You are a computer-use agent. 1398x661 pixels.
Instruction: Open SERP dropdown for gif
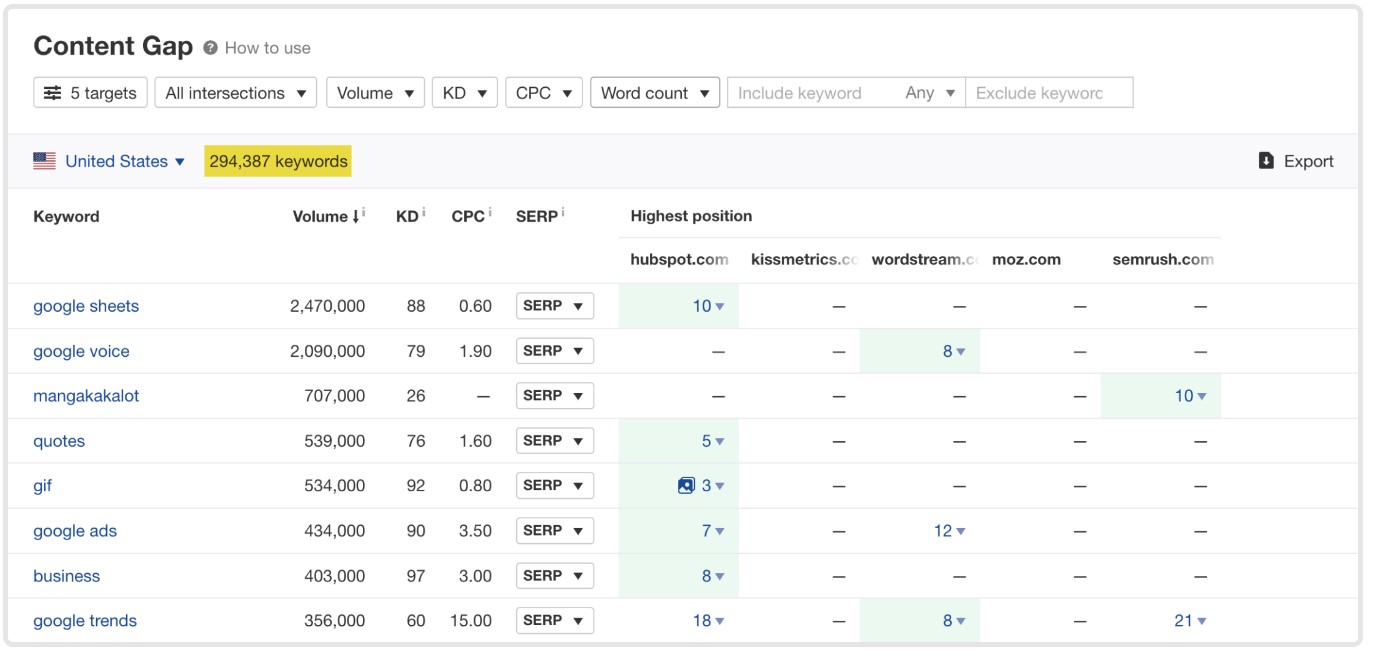pyautogui.click(x=555, y=486)
